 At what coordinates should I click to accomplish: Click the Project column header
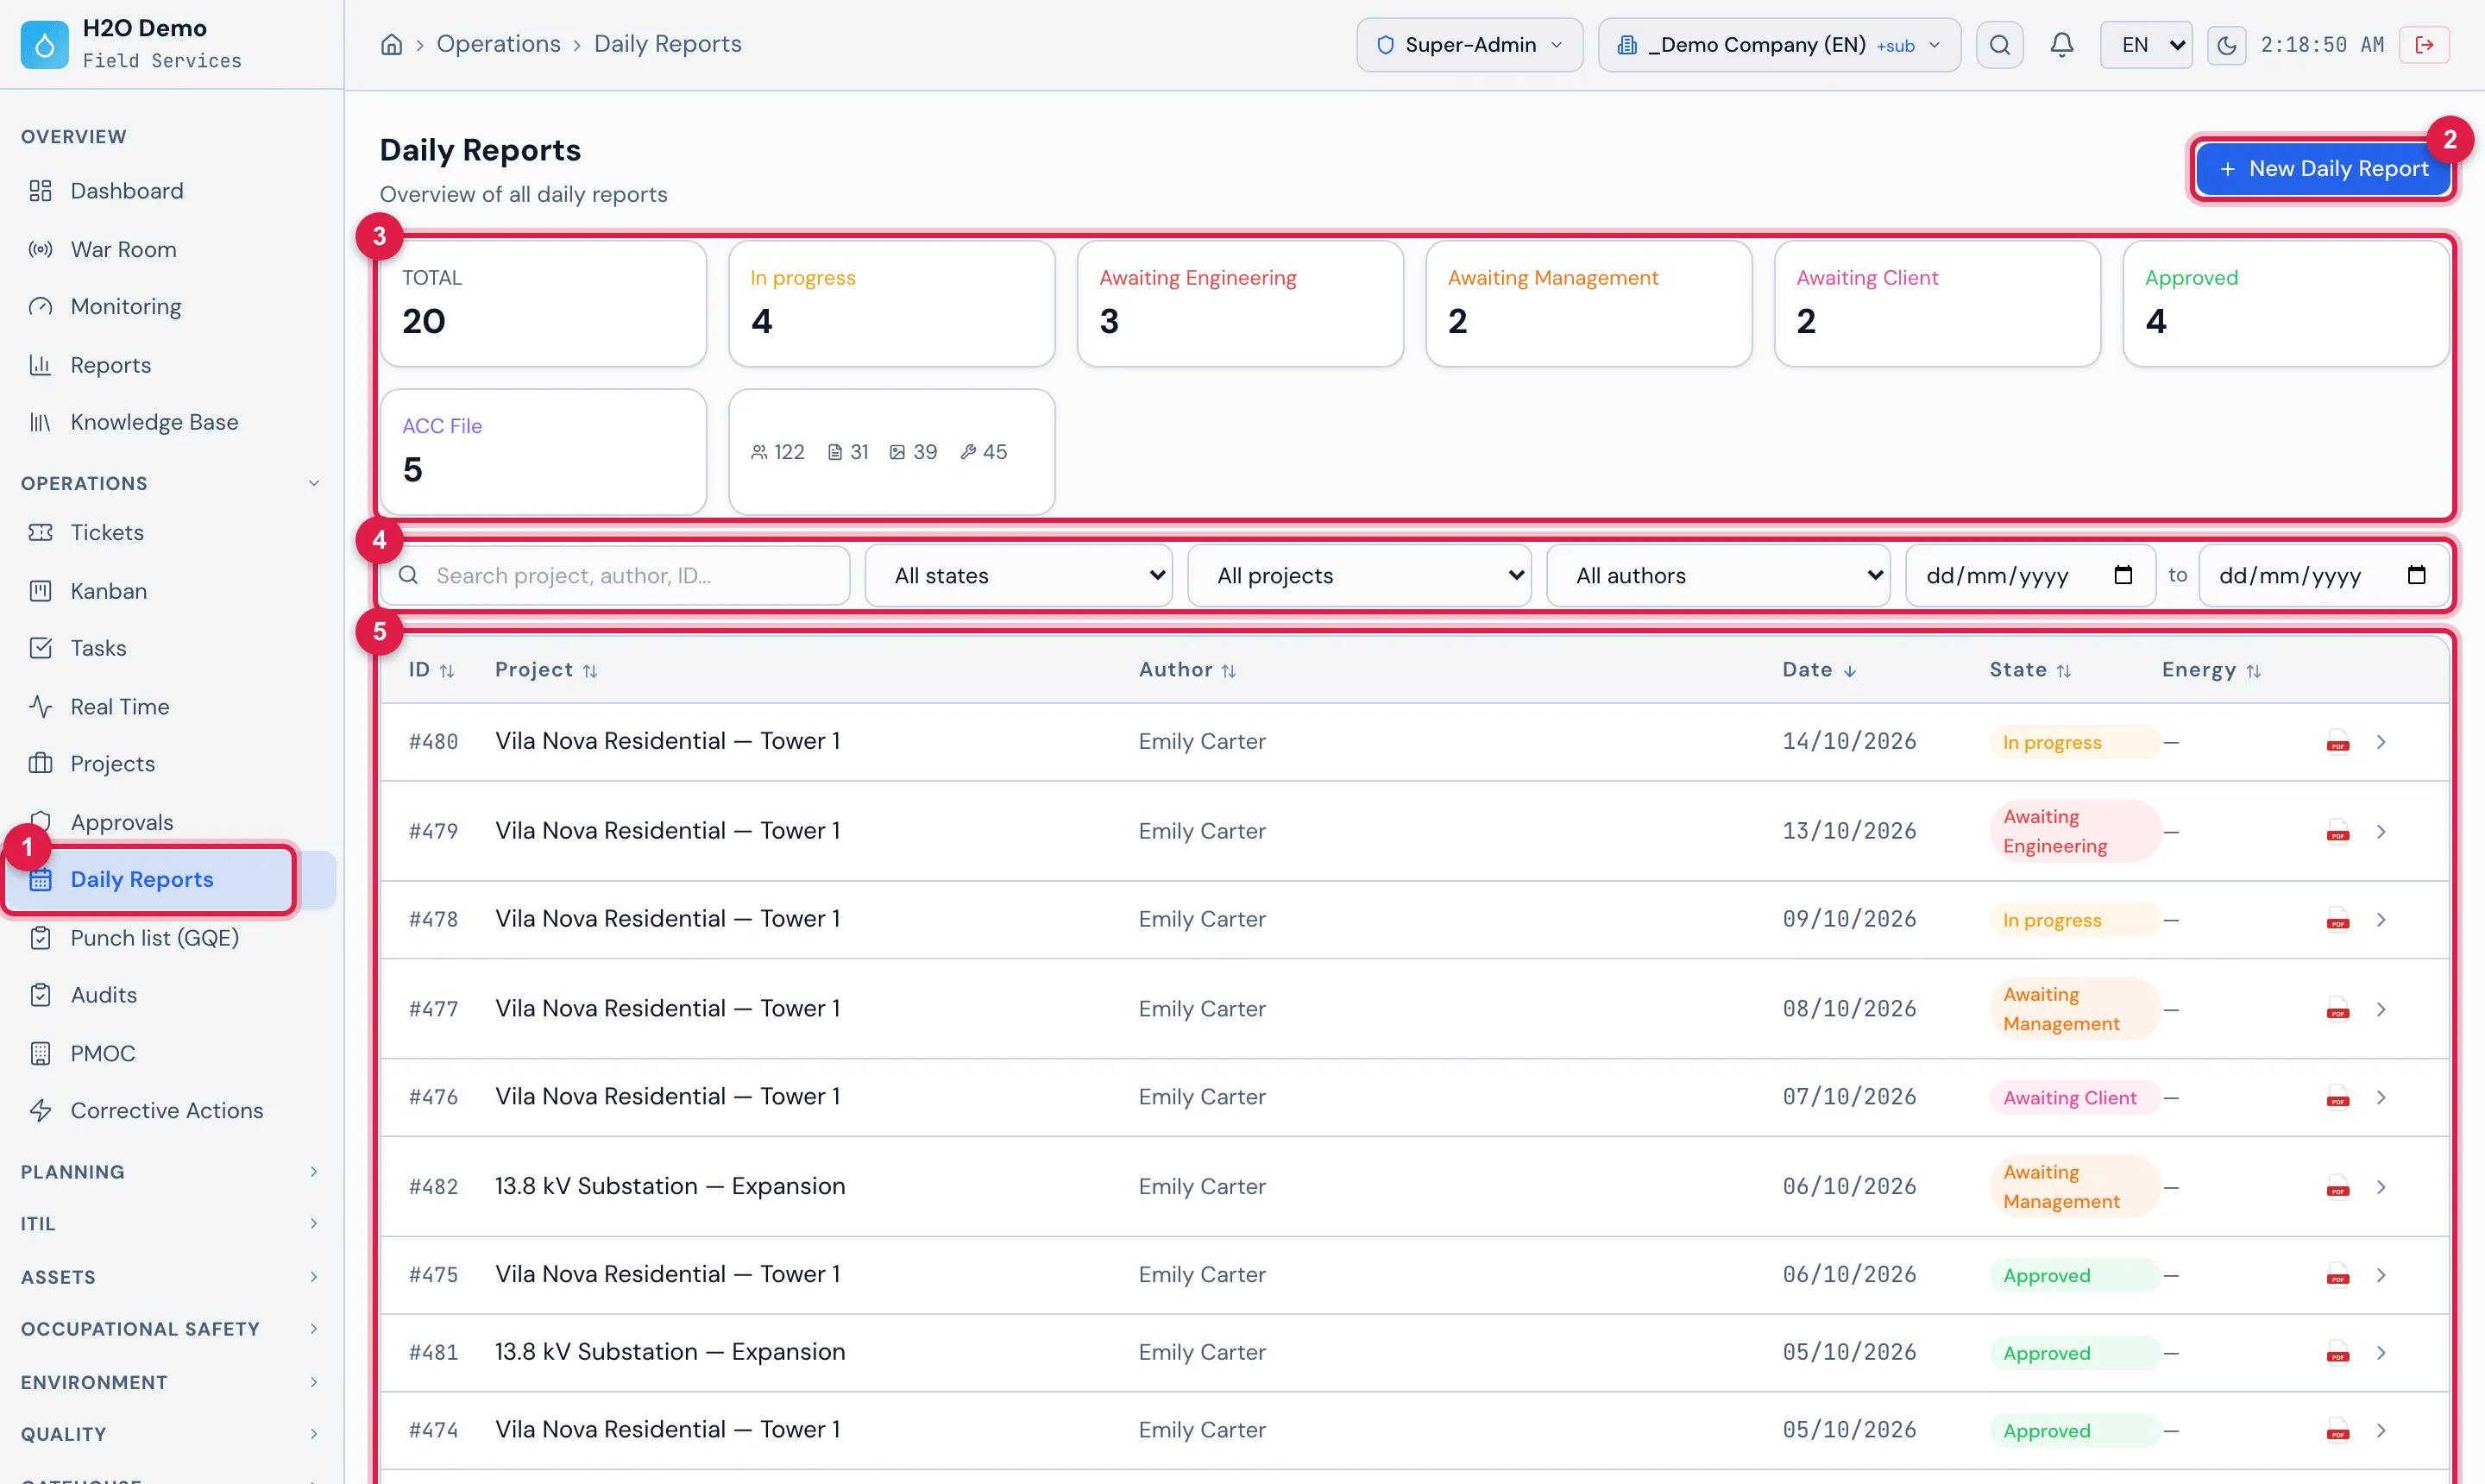point(546,670)
